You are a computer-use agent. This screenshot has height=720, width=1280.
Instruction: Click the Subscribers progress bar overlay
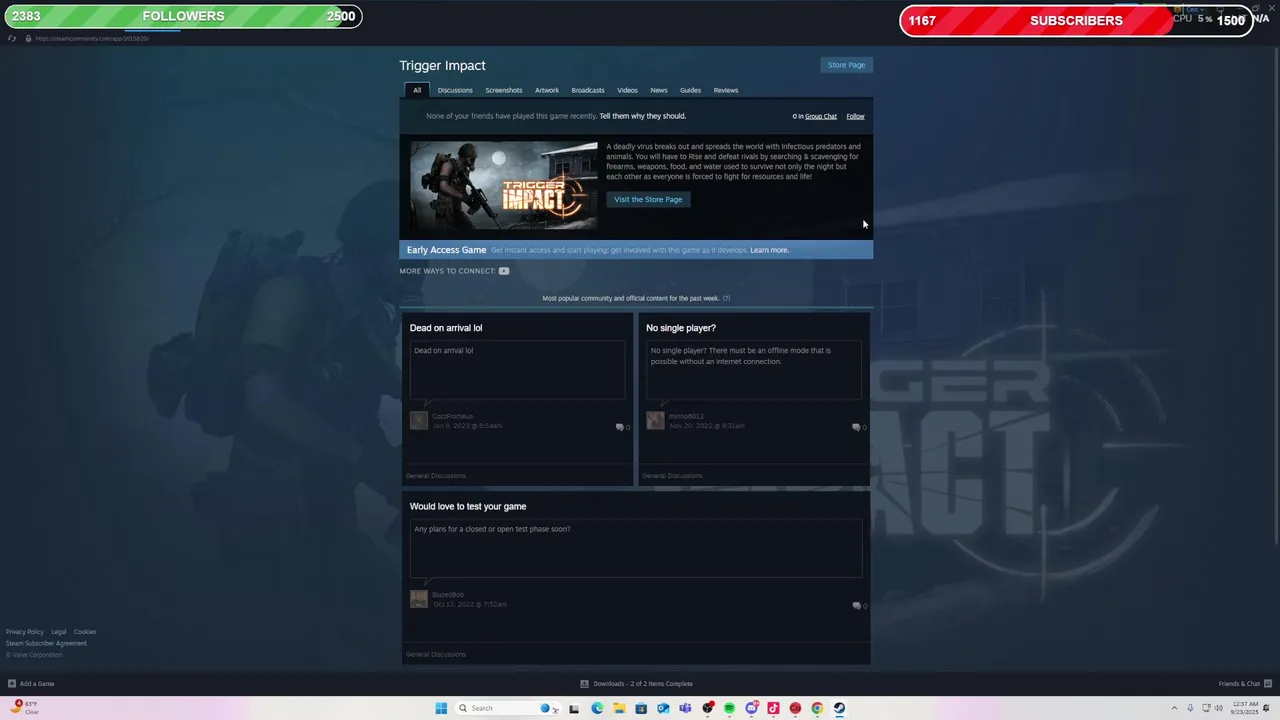(1076, 20)
